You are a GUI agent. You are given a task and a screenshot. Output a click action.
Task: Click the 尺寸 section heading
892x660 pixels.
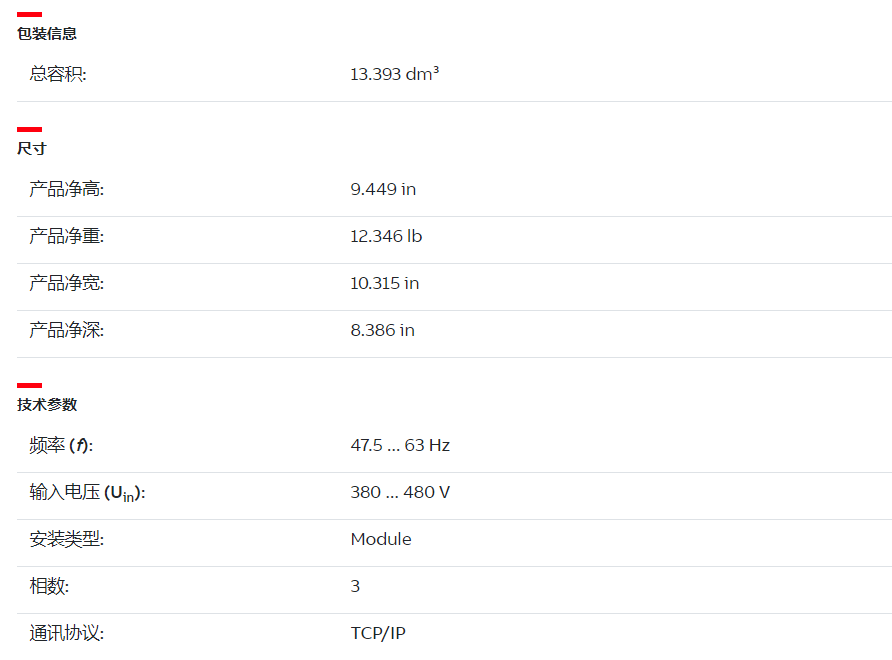coord(32,148)
